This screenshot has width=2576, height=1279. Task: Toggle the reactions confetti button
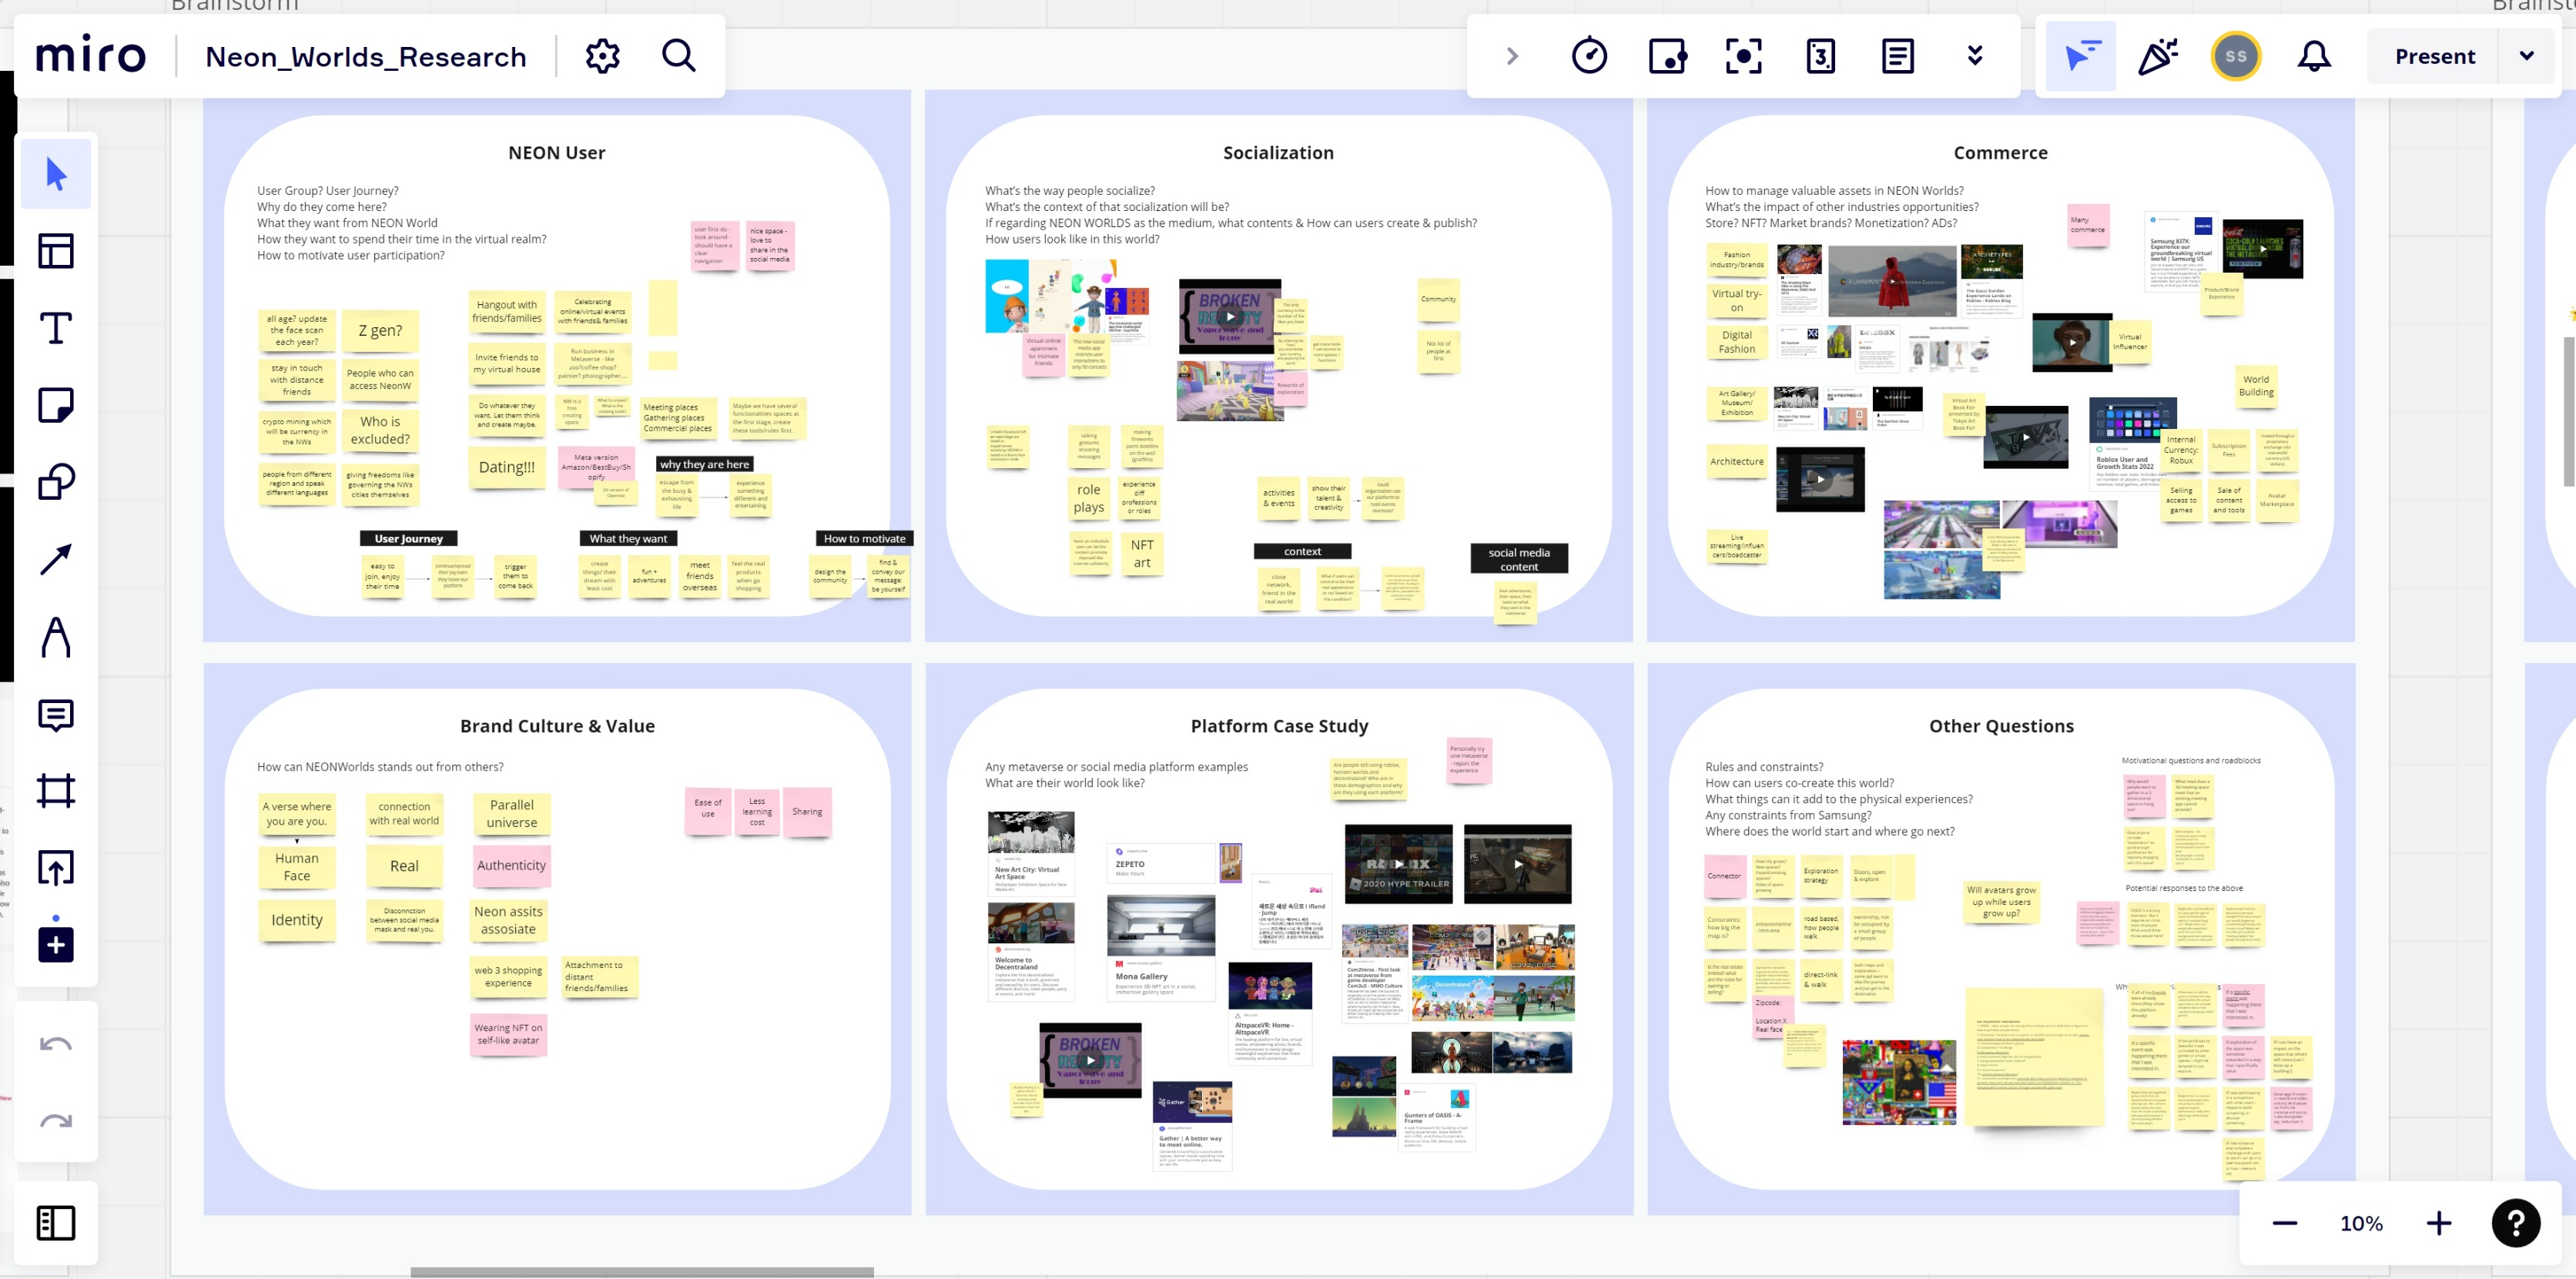[x=2158, y=56]
